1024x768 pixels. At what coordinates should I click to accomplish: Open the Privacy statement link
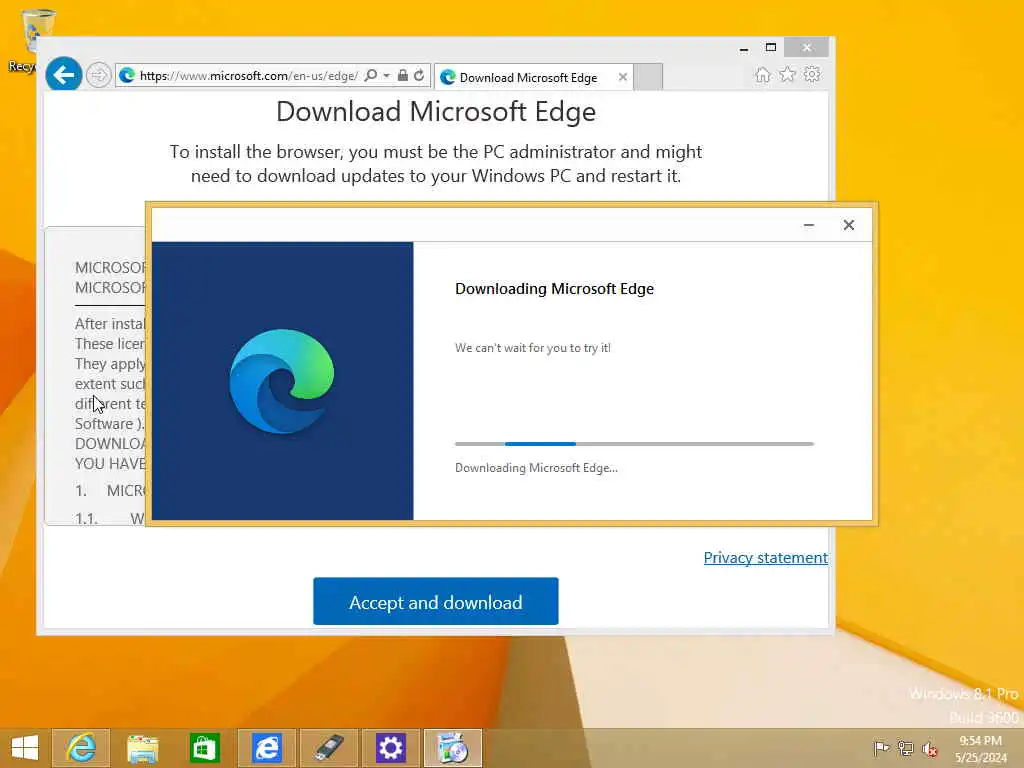[x=765, y=558]
